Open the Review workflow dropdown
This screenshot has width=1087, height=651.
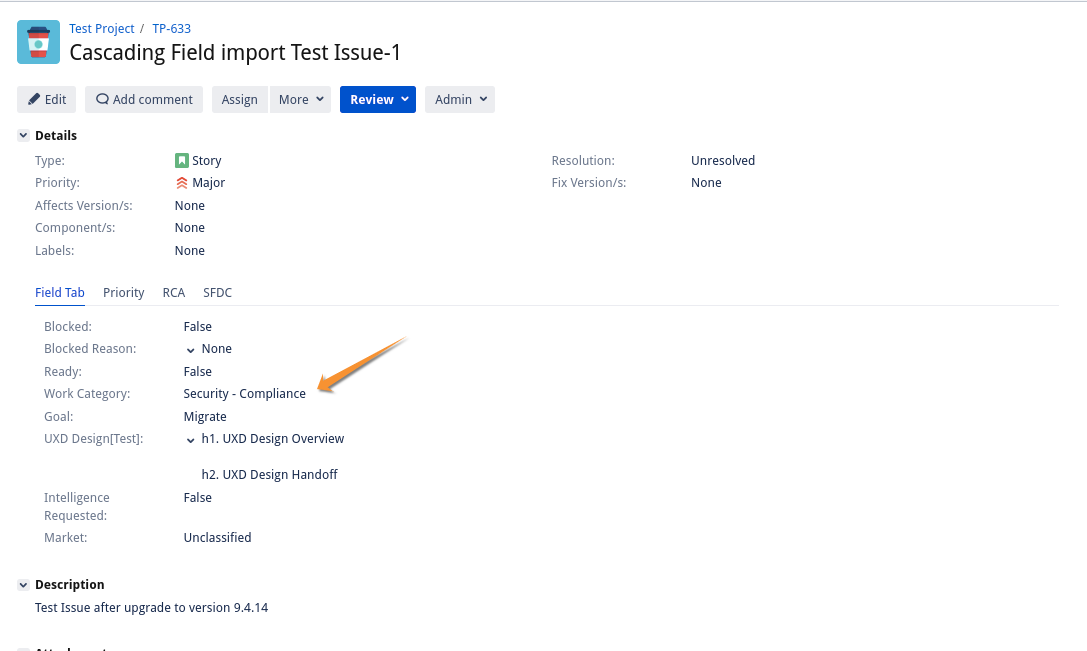tap(378, 99)
